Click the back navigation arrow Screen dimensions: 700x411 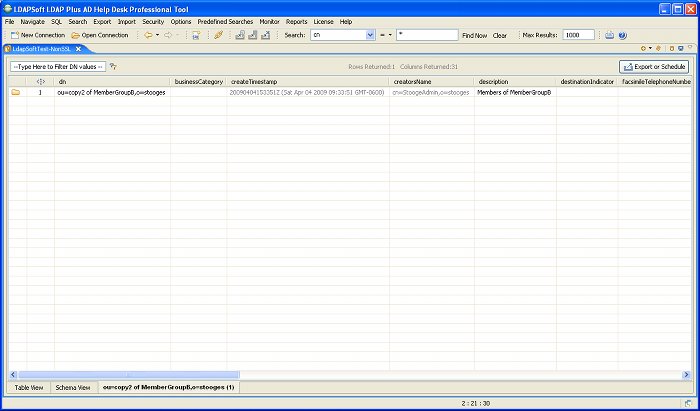tap(148, 35)
